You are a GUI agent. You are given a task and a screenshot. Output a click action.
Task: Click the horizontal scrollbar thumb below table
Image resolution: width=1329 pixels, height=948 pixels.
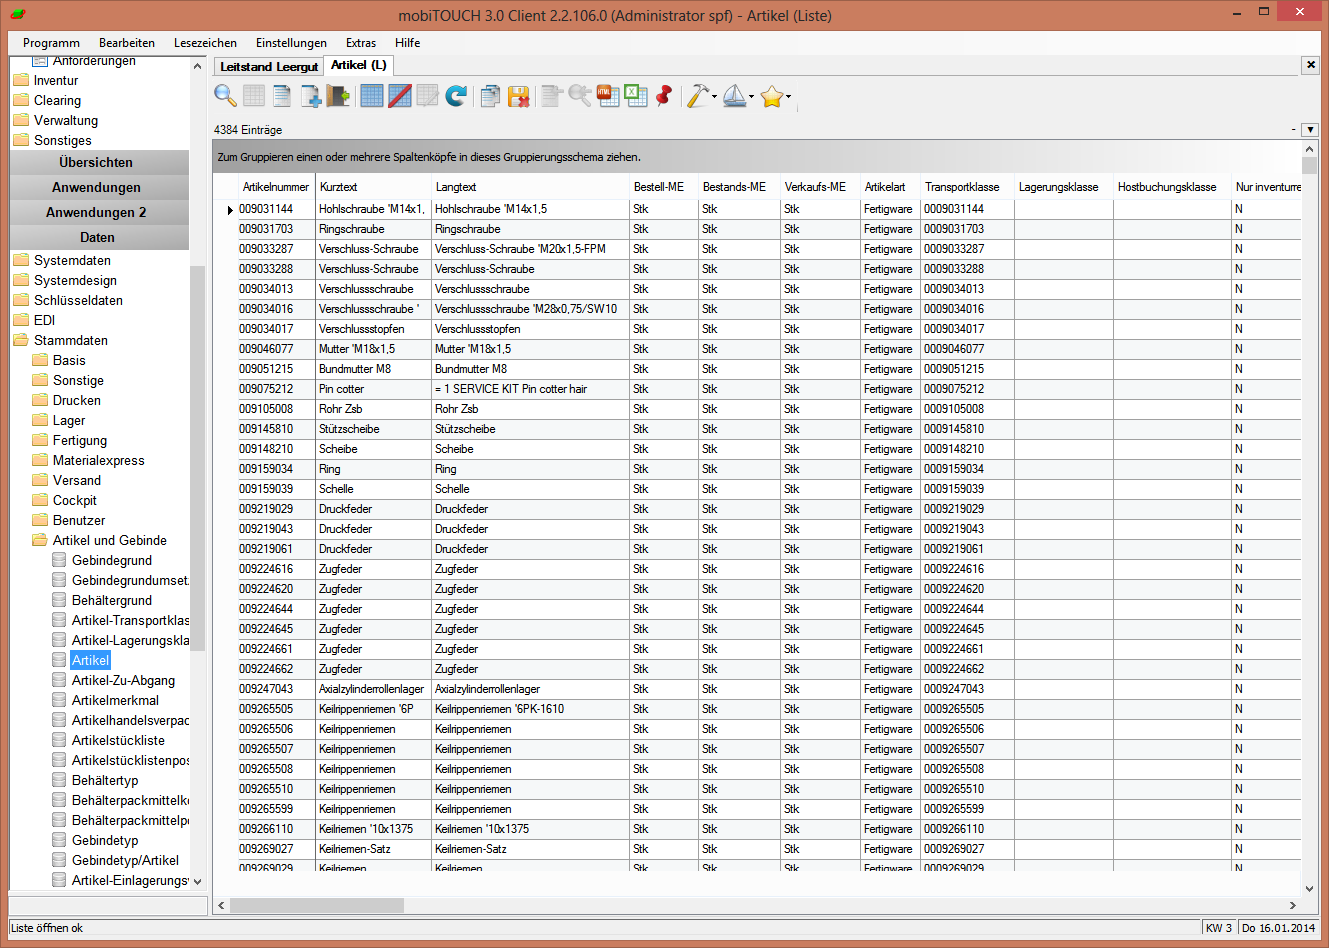click(x=317, y=905)
